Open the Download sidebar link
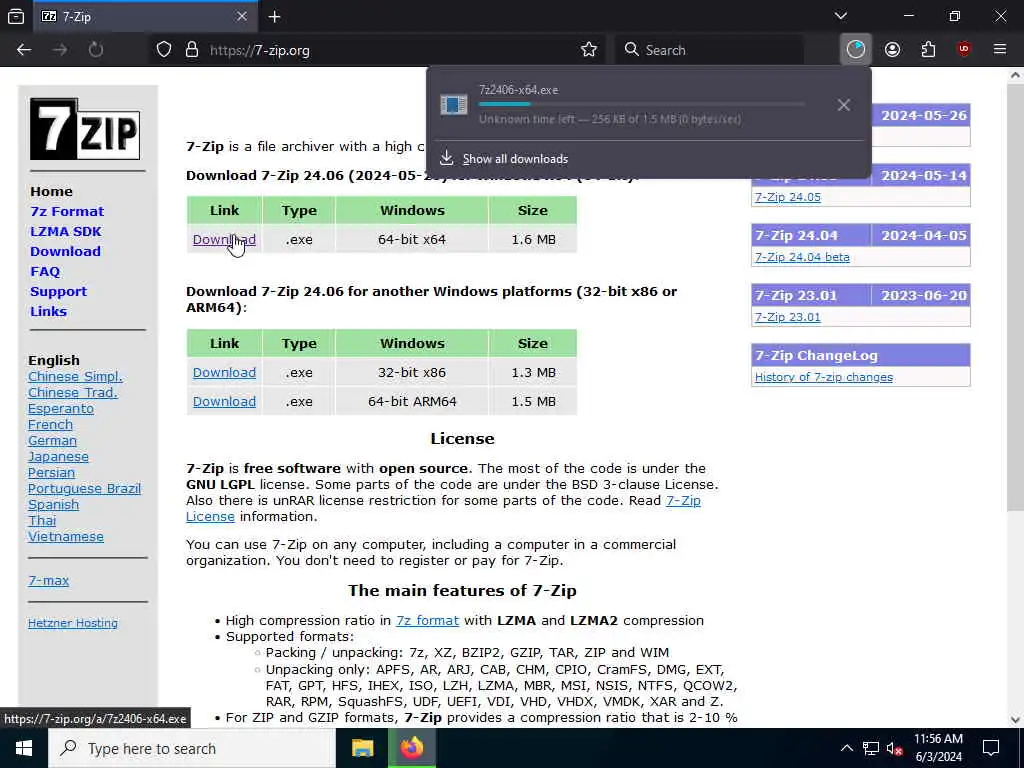 65,251
